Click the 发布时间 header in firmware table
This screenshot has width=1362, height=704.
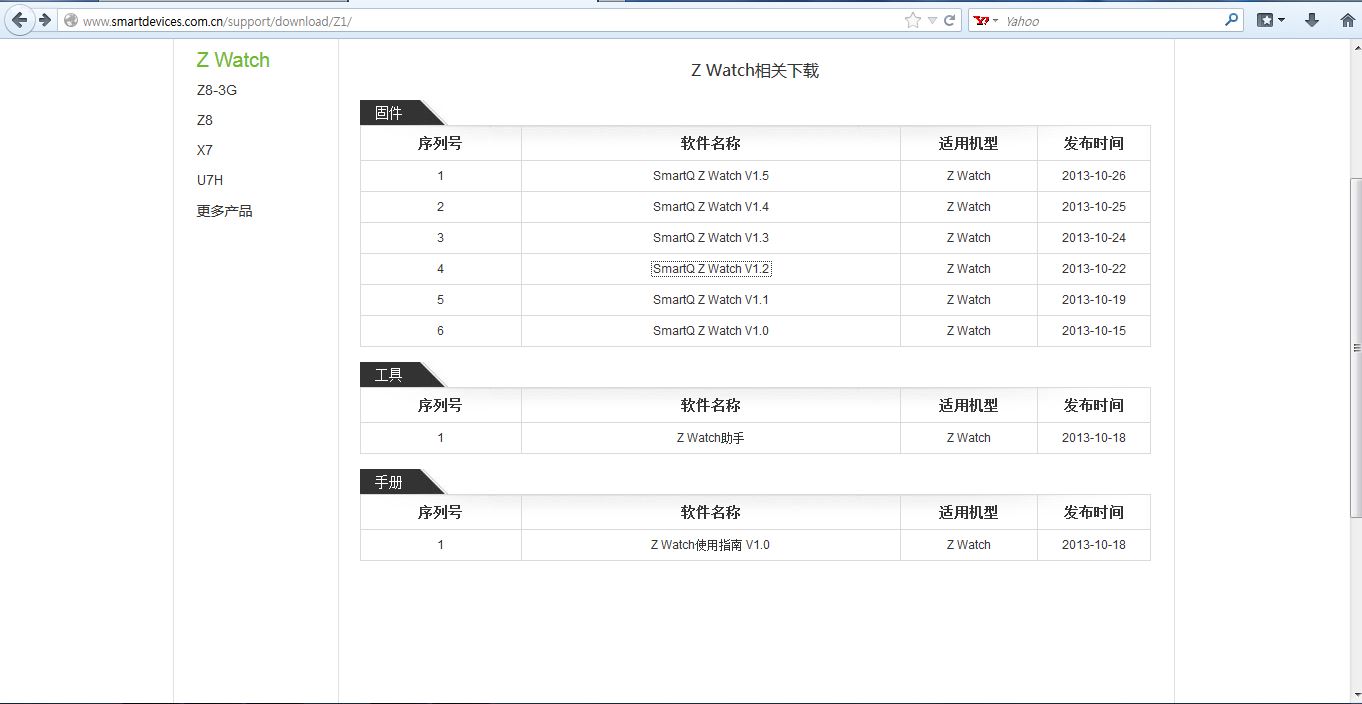pos(1094,143)
